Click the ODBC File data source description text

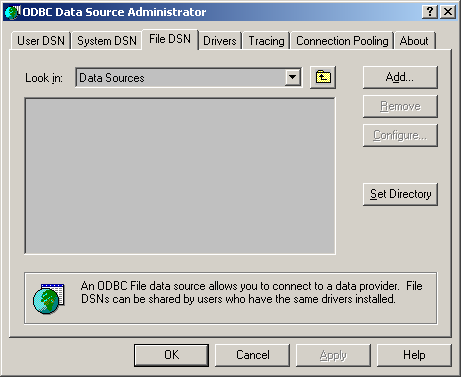pos(252,292)
